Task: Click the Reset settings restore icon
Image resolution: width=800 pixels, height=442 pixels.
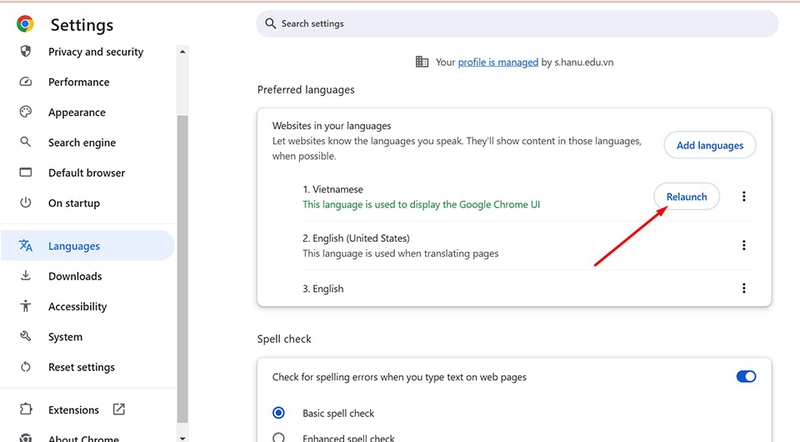Action: (x=26, y=366)
